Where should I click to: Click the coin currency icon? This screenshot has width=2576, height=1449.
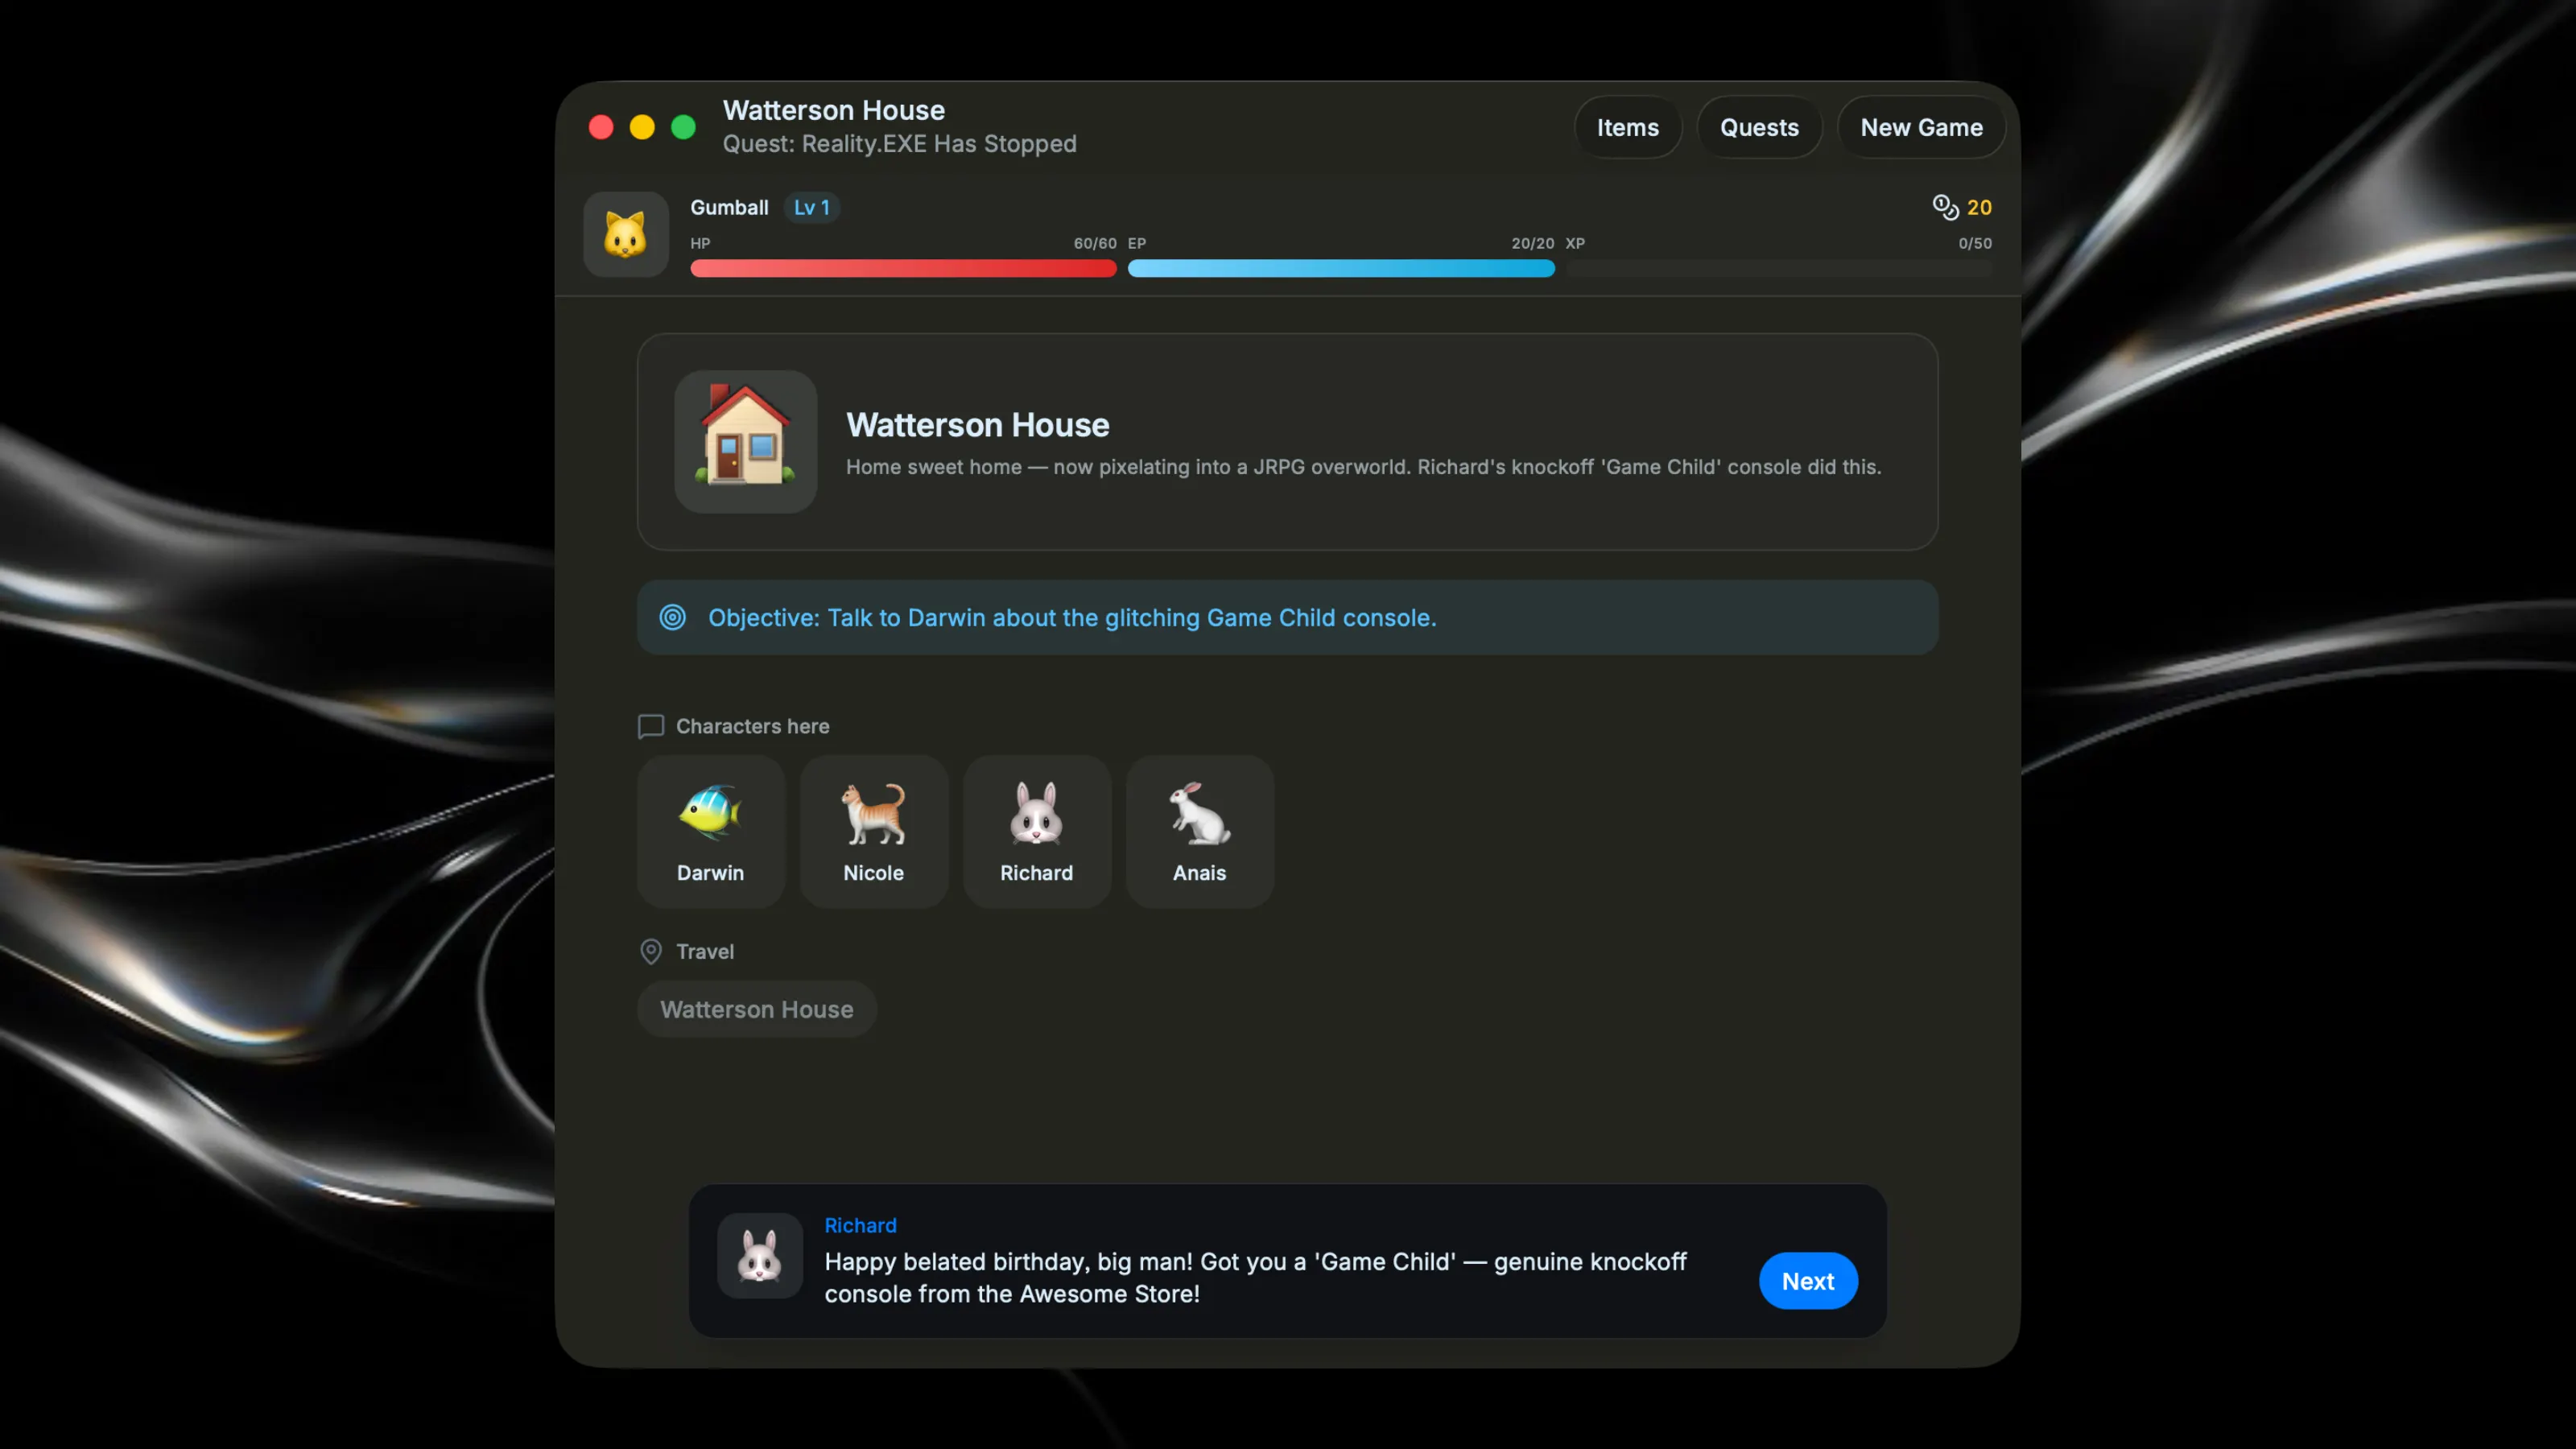coord(1945,207)
